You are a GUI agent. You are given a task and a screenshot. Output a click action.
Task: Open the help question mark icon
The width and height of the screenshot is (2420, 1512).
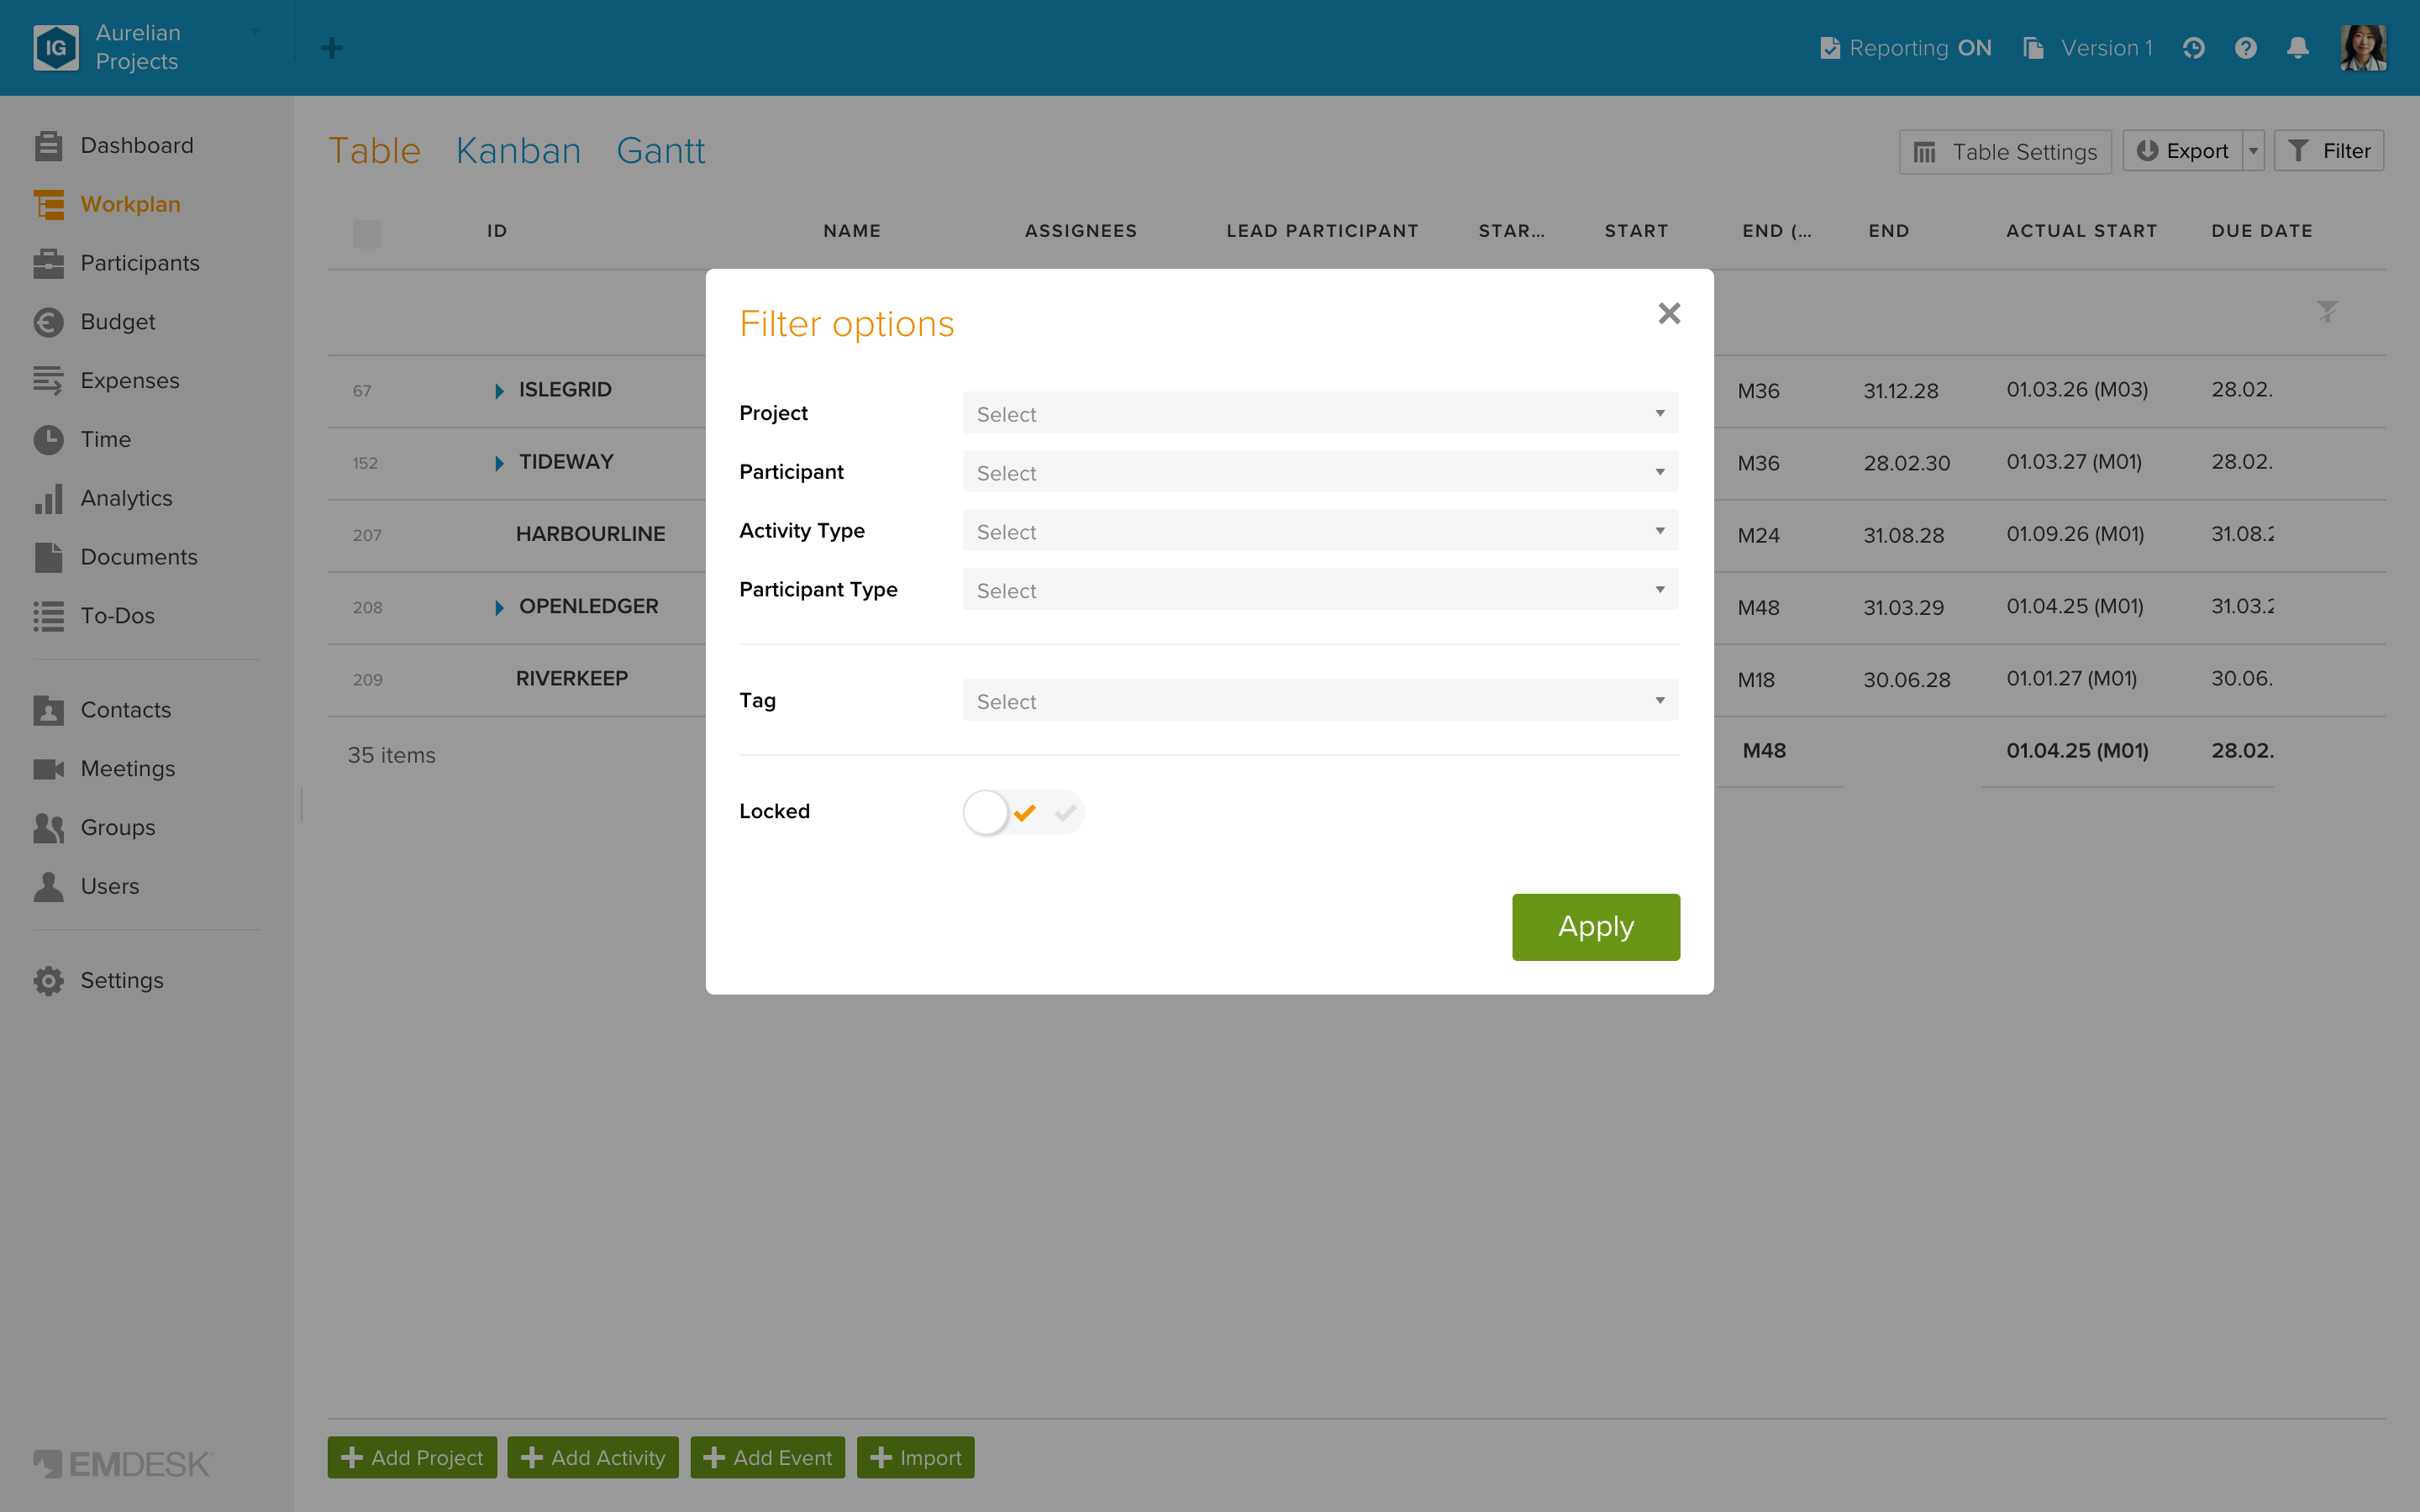click(x=2246, y=48)
